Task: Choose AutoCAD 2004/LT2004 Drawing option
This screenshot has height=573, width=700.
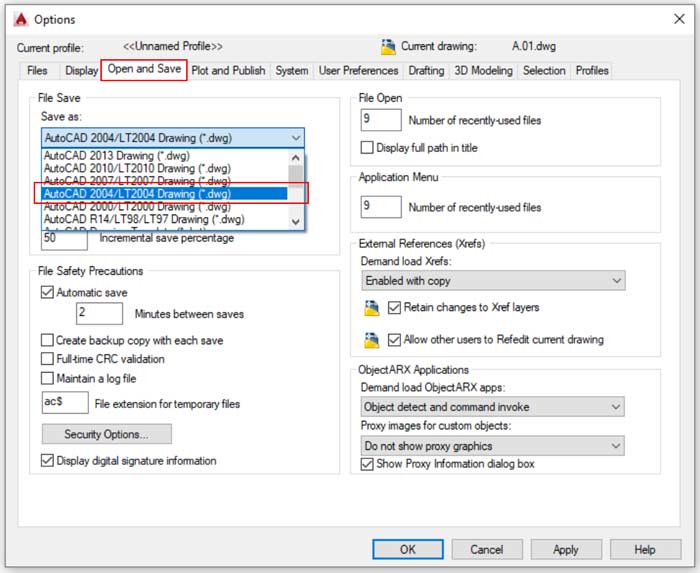Action: pyautogui.click(x=165, y=194)
